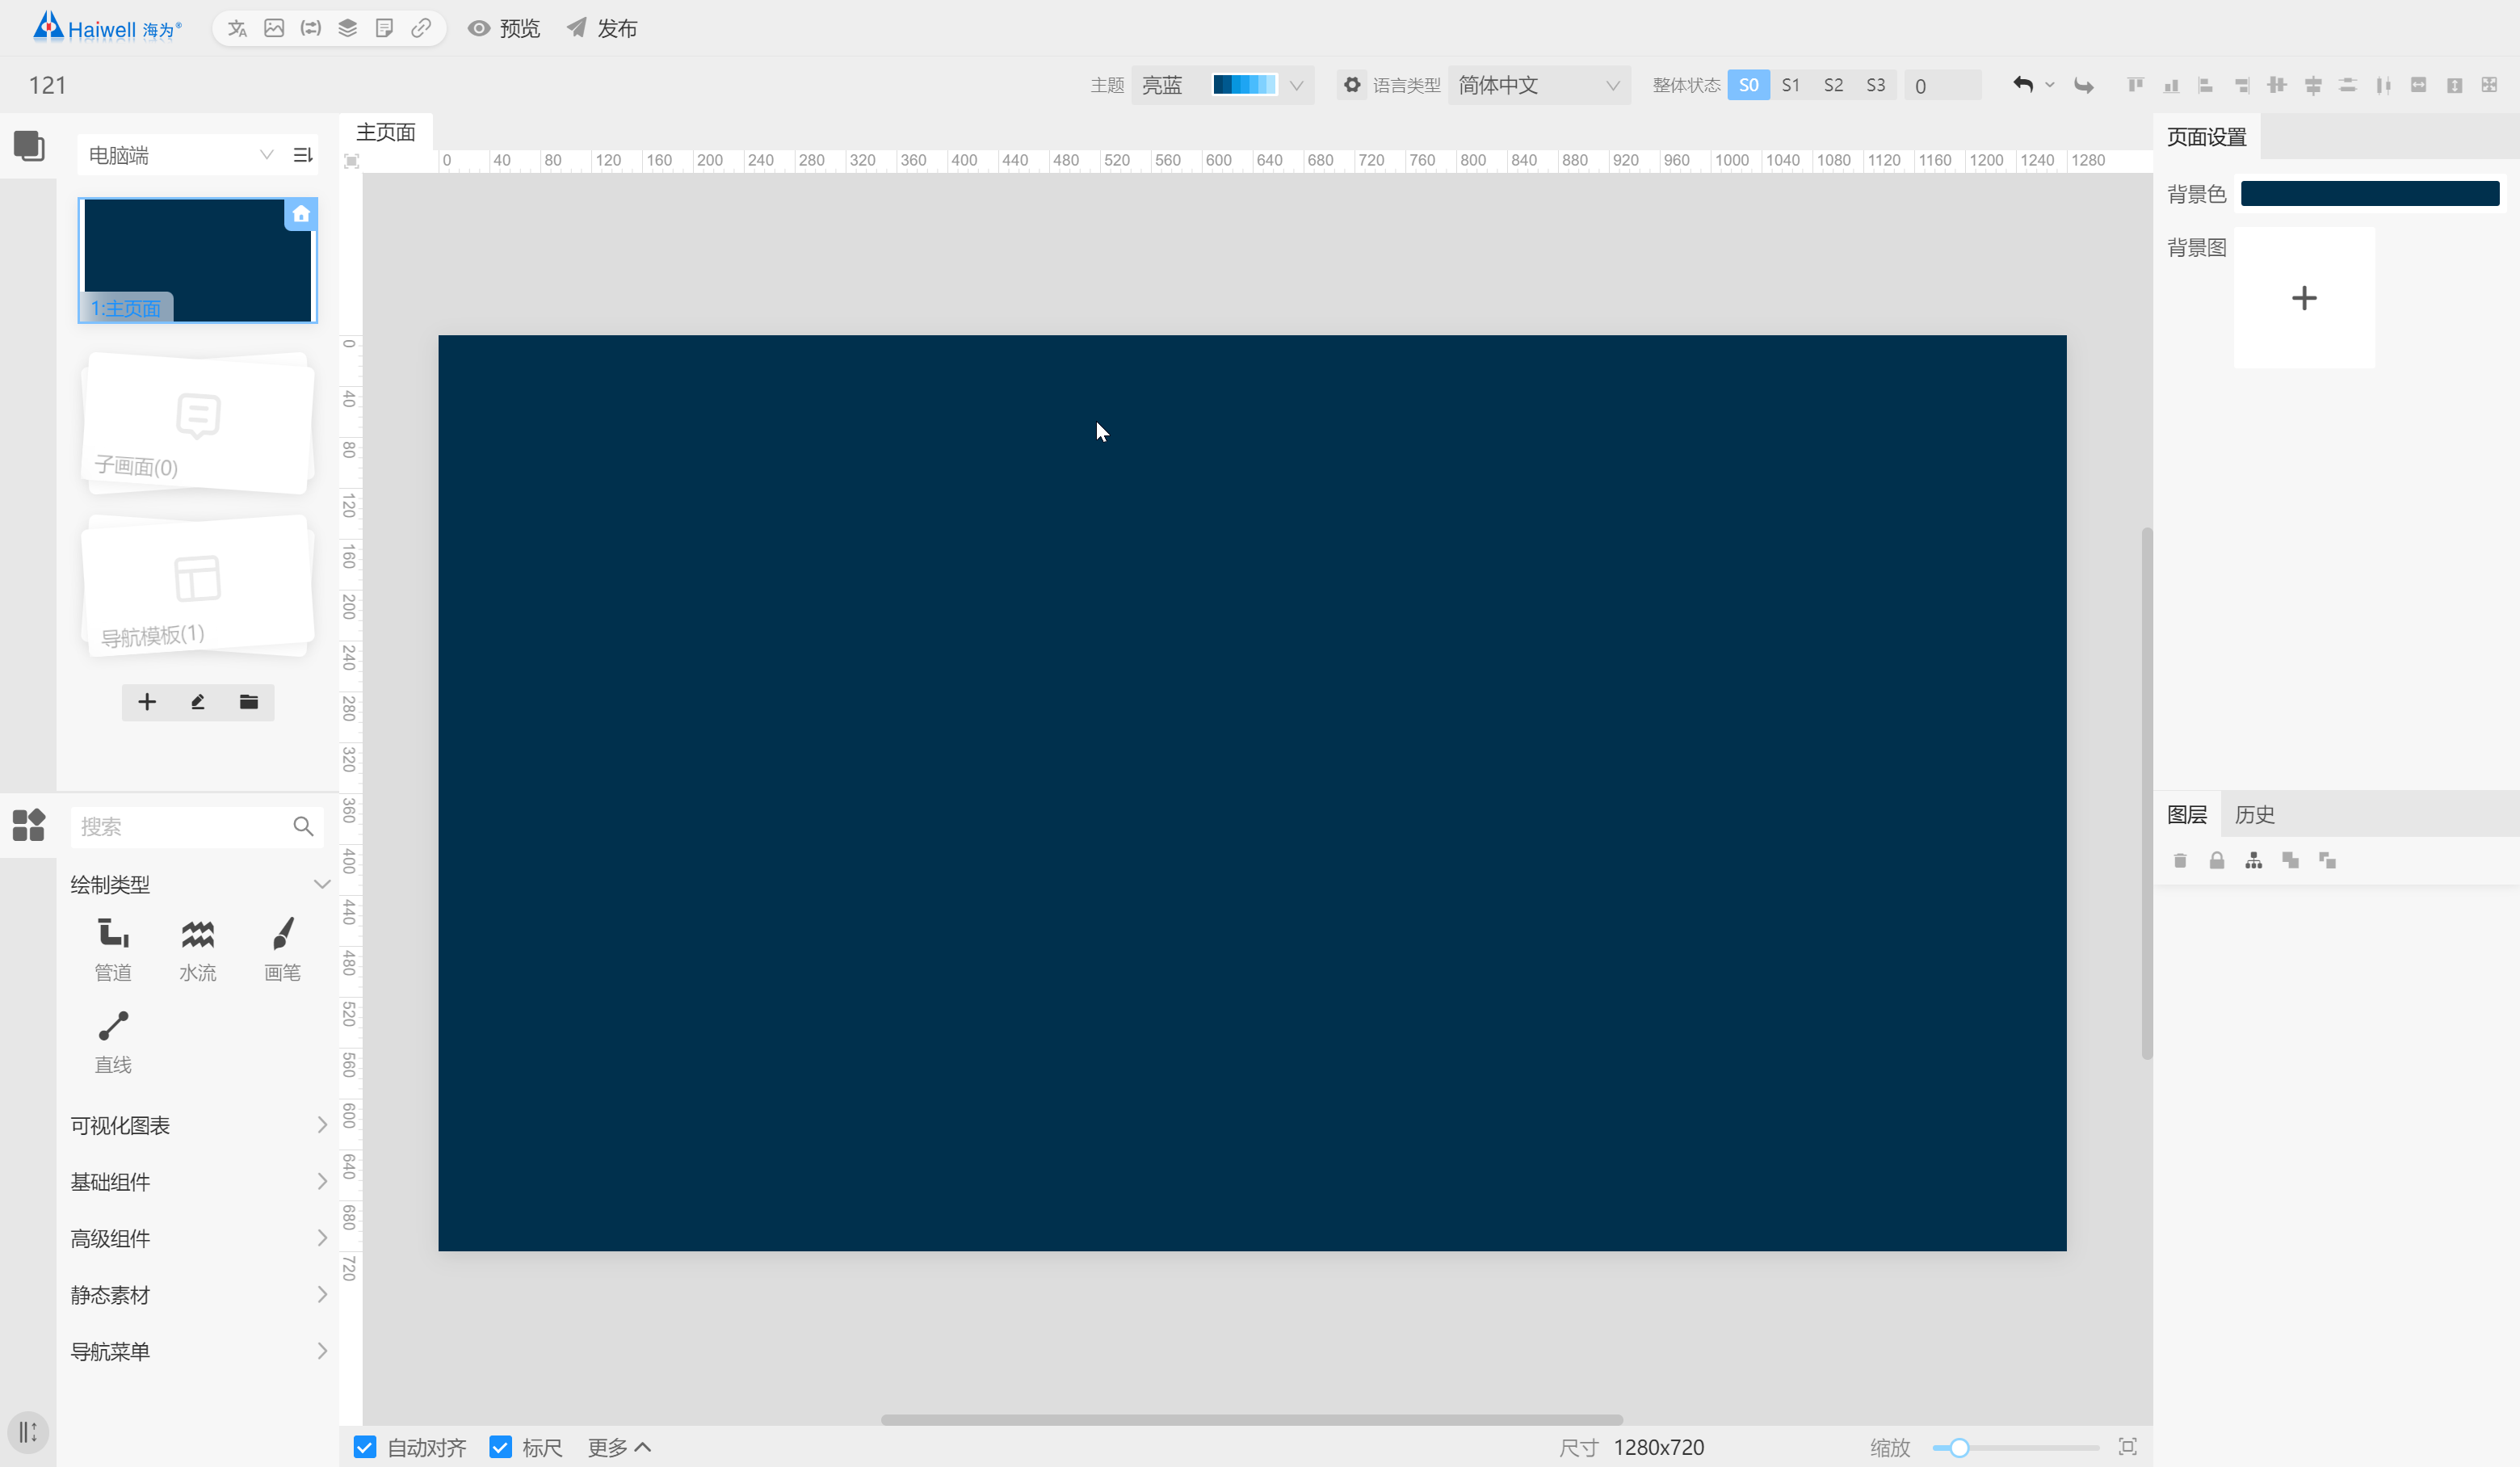Click the edit page pencil icon
This screenshot has width=2520, height=1467.
(198, 702)
